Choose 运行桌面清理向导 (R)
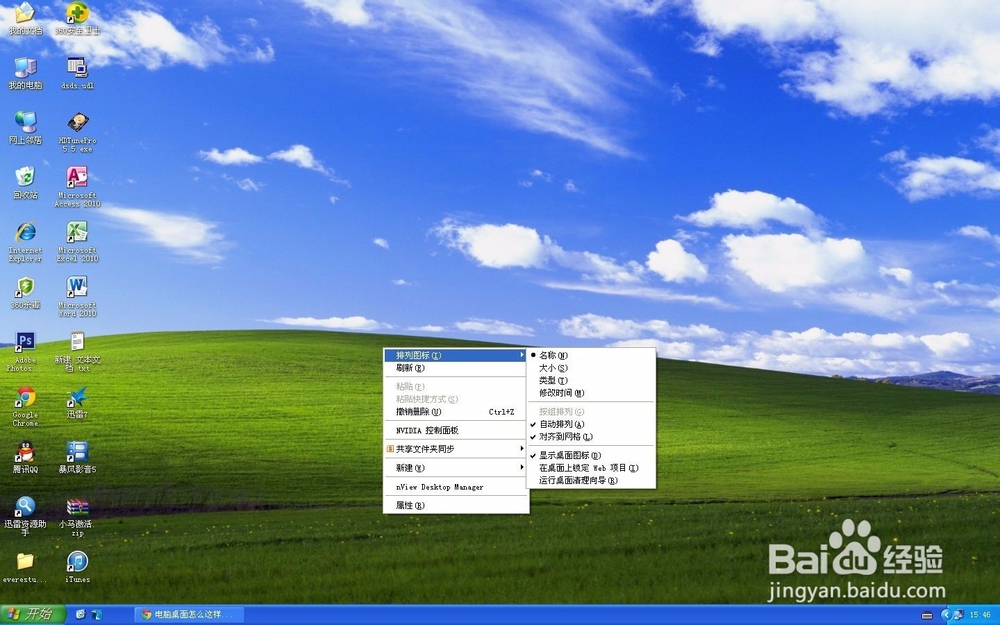1000x625 pixels. click(591, 480)
